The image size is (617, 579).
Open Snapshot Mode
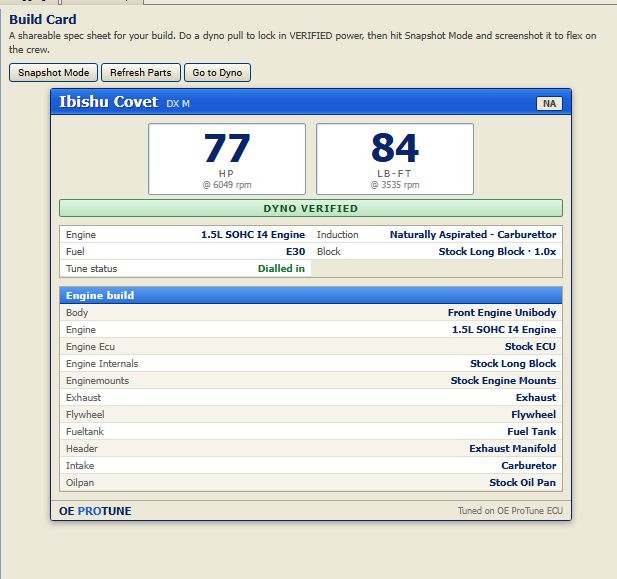[x=53, y=72]
